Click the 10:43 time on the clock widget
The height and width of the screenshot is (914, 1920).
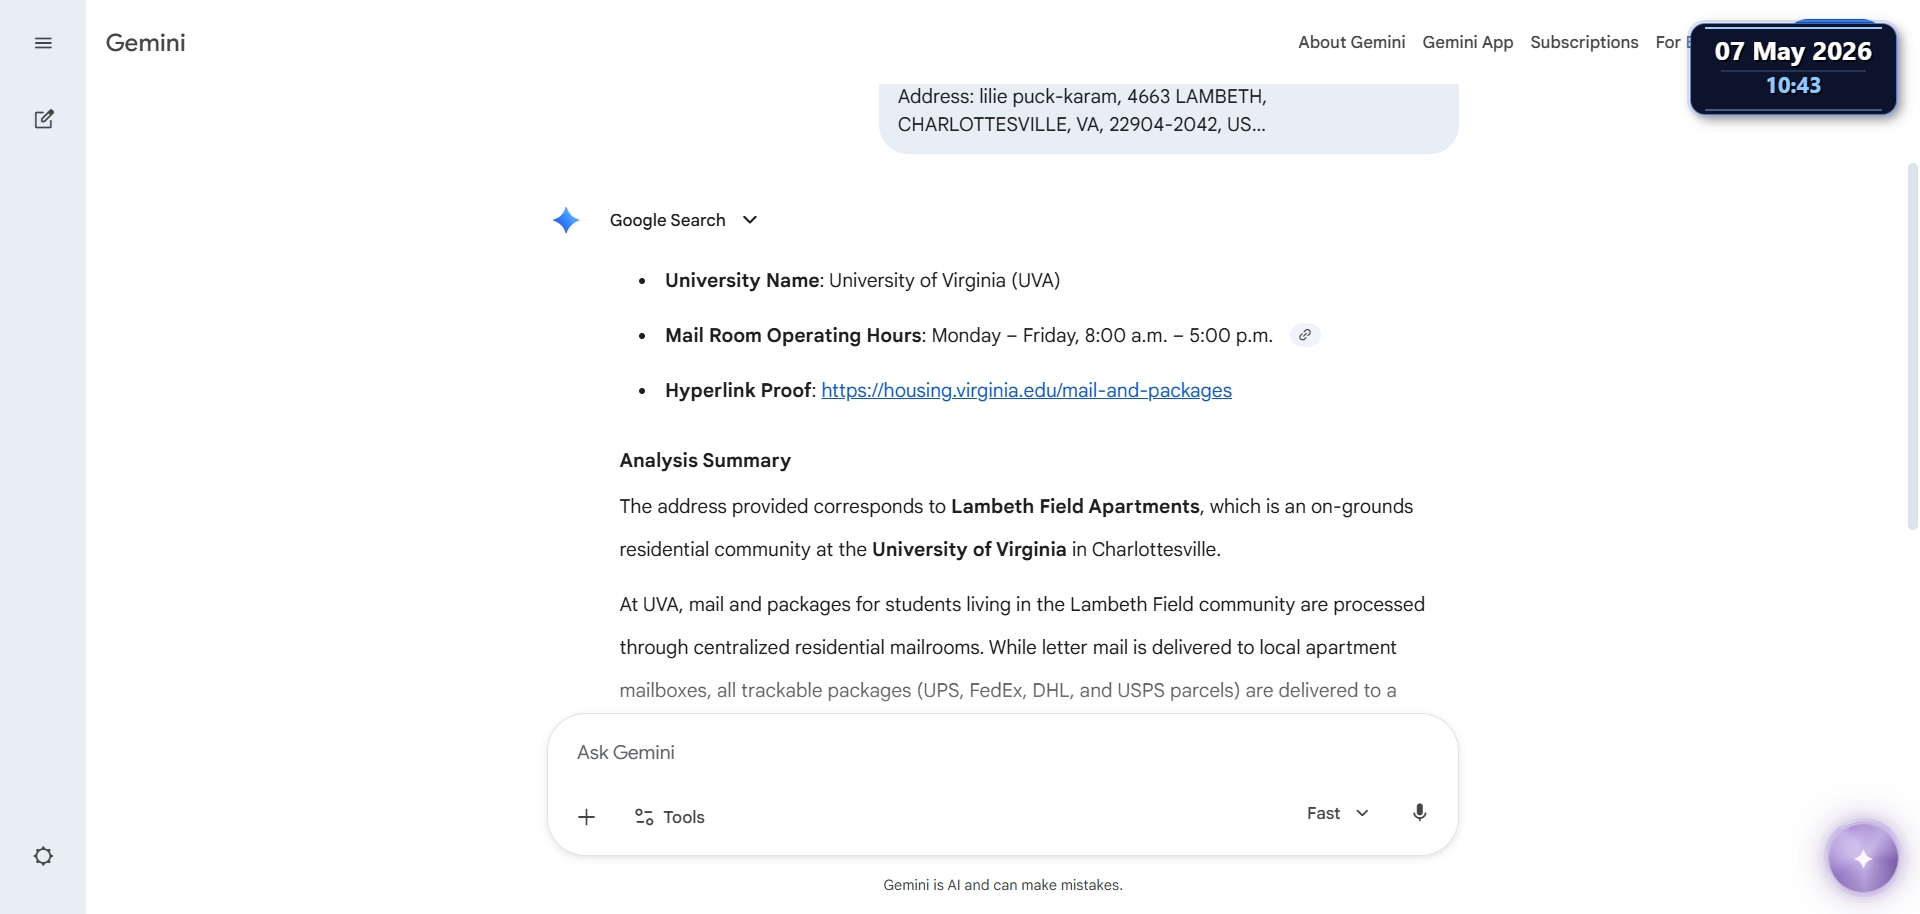[x=1793, y=86]
